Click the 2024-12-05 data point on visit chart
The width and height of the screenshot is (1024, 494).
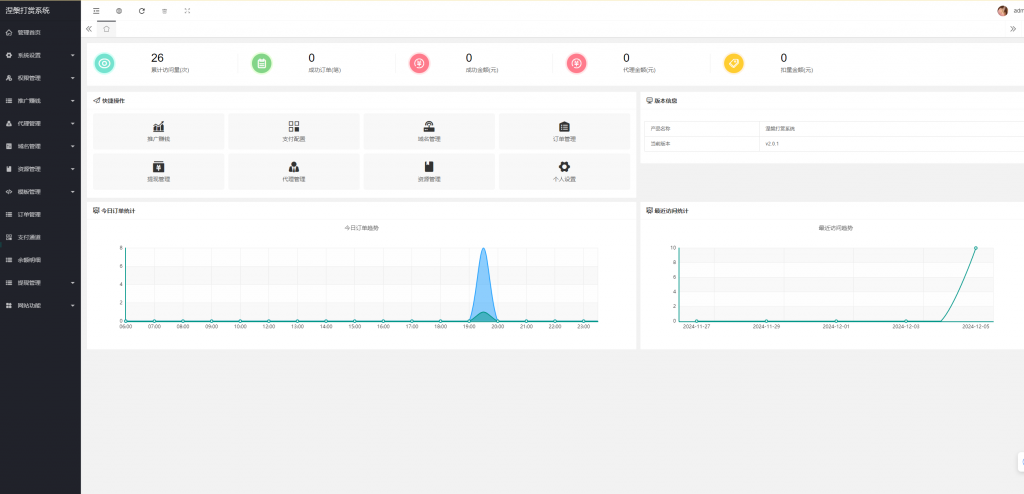[975, 248]
